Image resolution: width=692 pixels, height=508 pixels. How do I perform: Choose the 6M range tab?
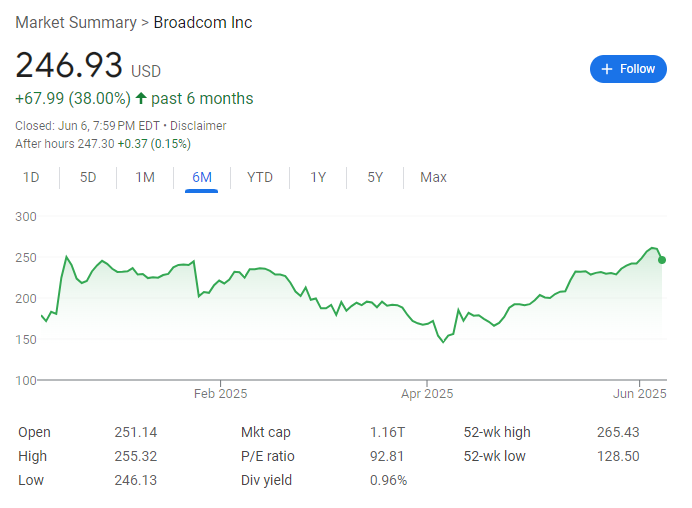coord(202,177)
